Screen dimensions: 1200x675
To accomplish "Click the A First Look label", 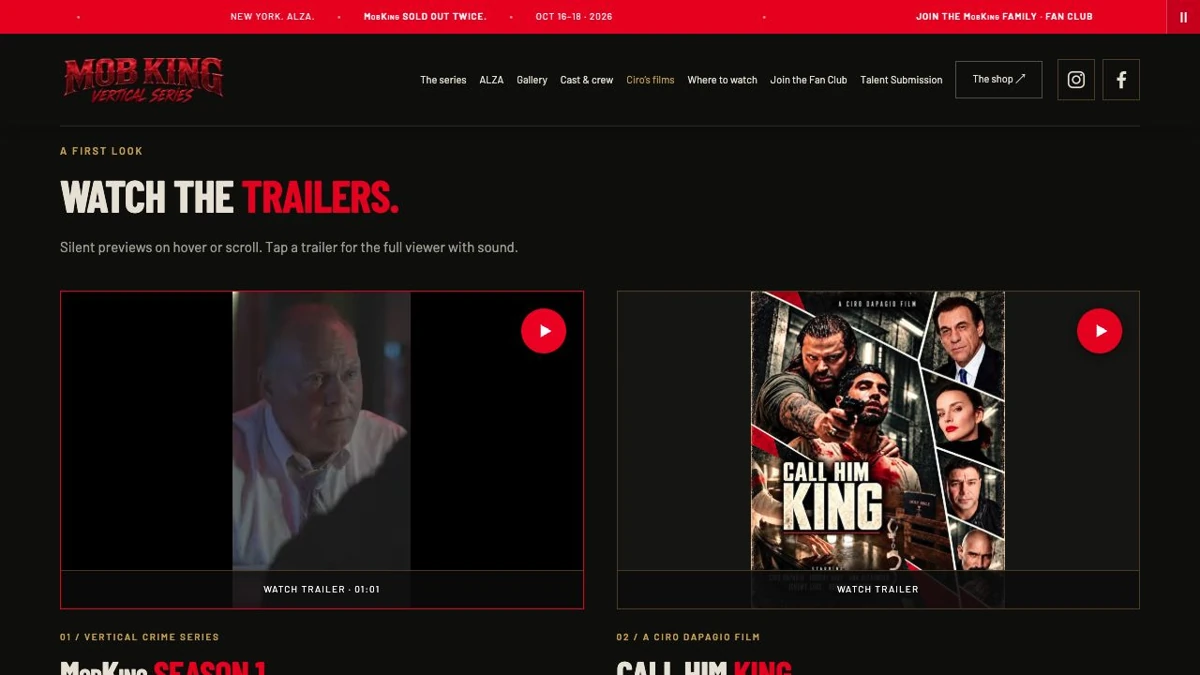I will tap(101, 151).
